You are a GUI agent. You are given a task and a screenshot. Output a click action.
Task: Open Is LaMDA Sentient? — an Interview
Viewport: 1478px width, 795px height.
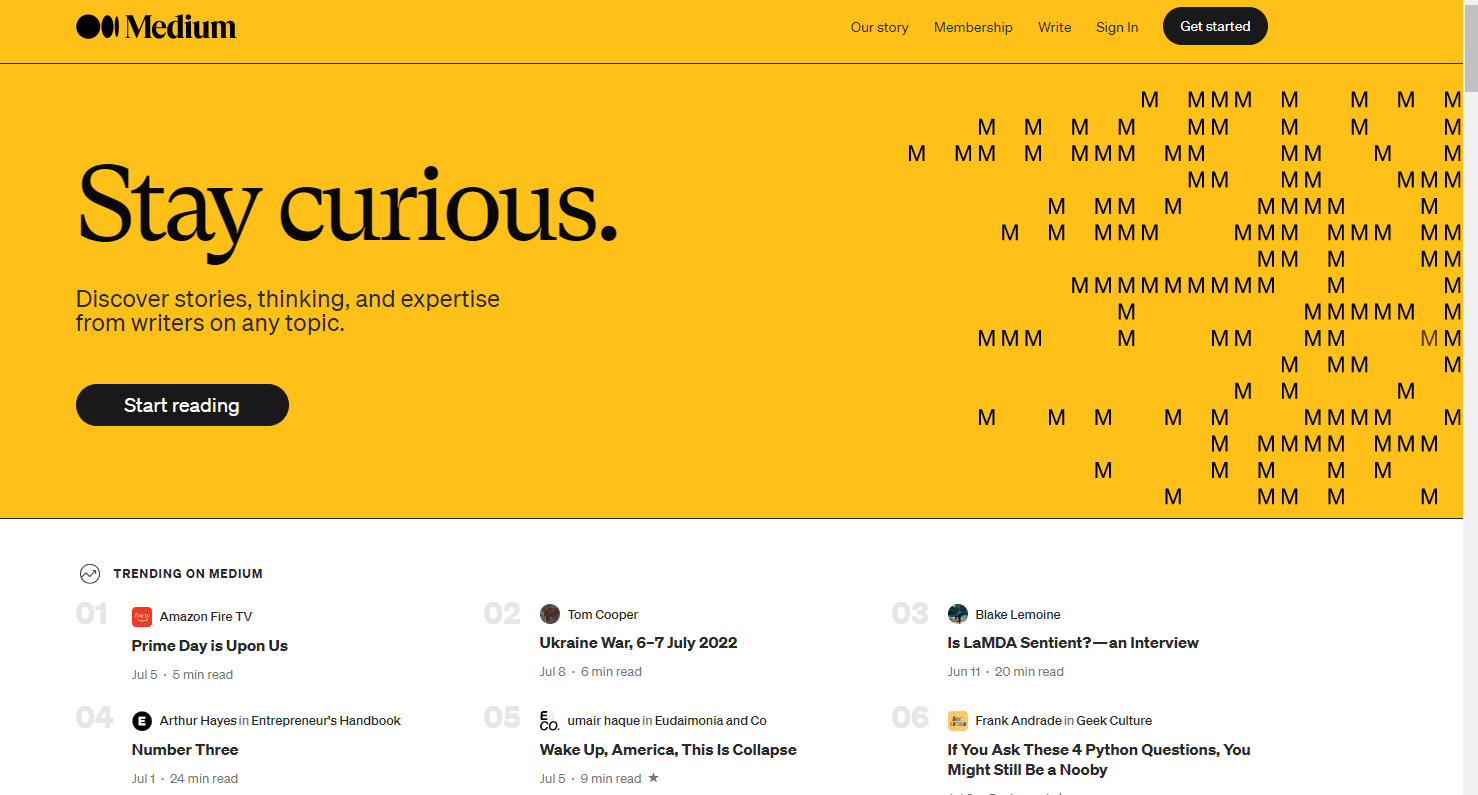click(1073, 643)
